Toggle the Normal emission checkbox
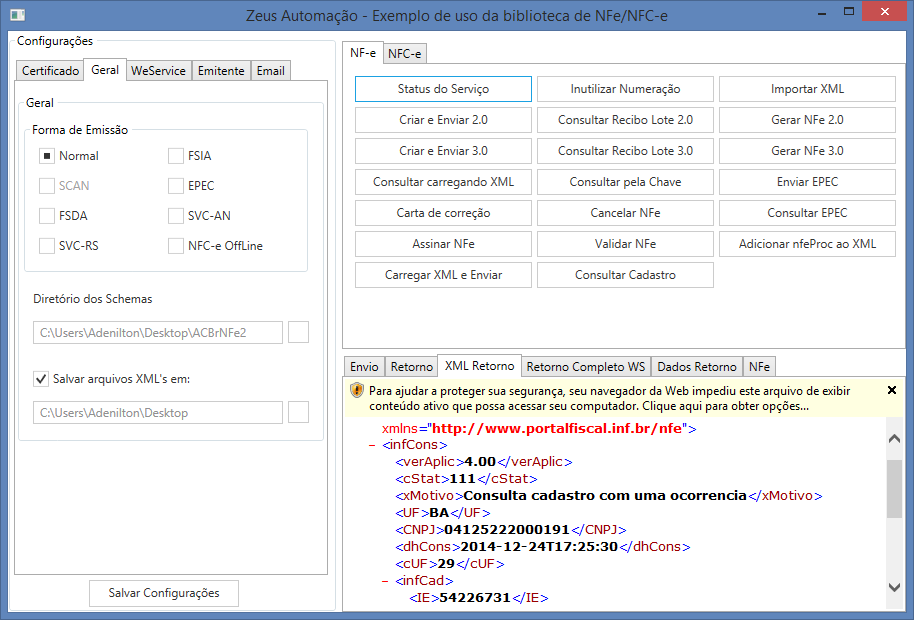The image size is (915, 620). (x=47, y=156)
